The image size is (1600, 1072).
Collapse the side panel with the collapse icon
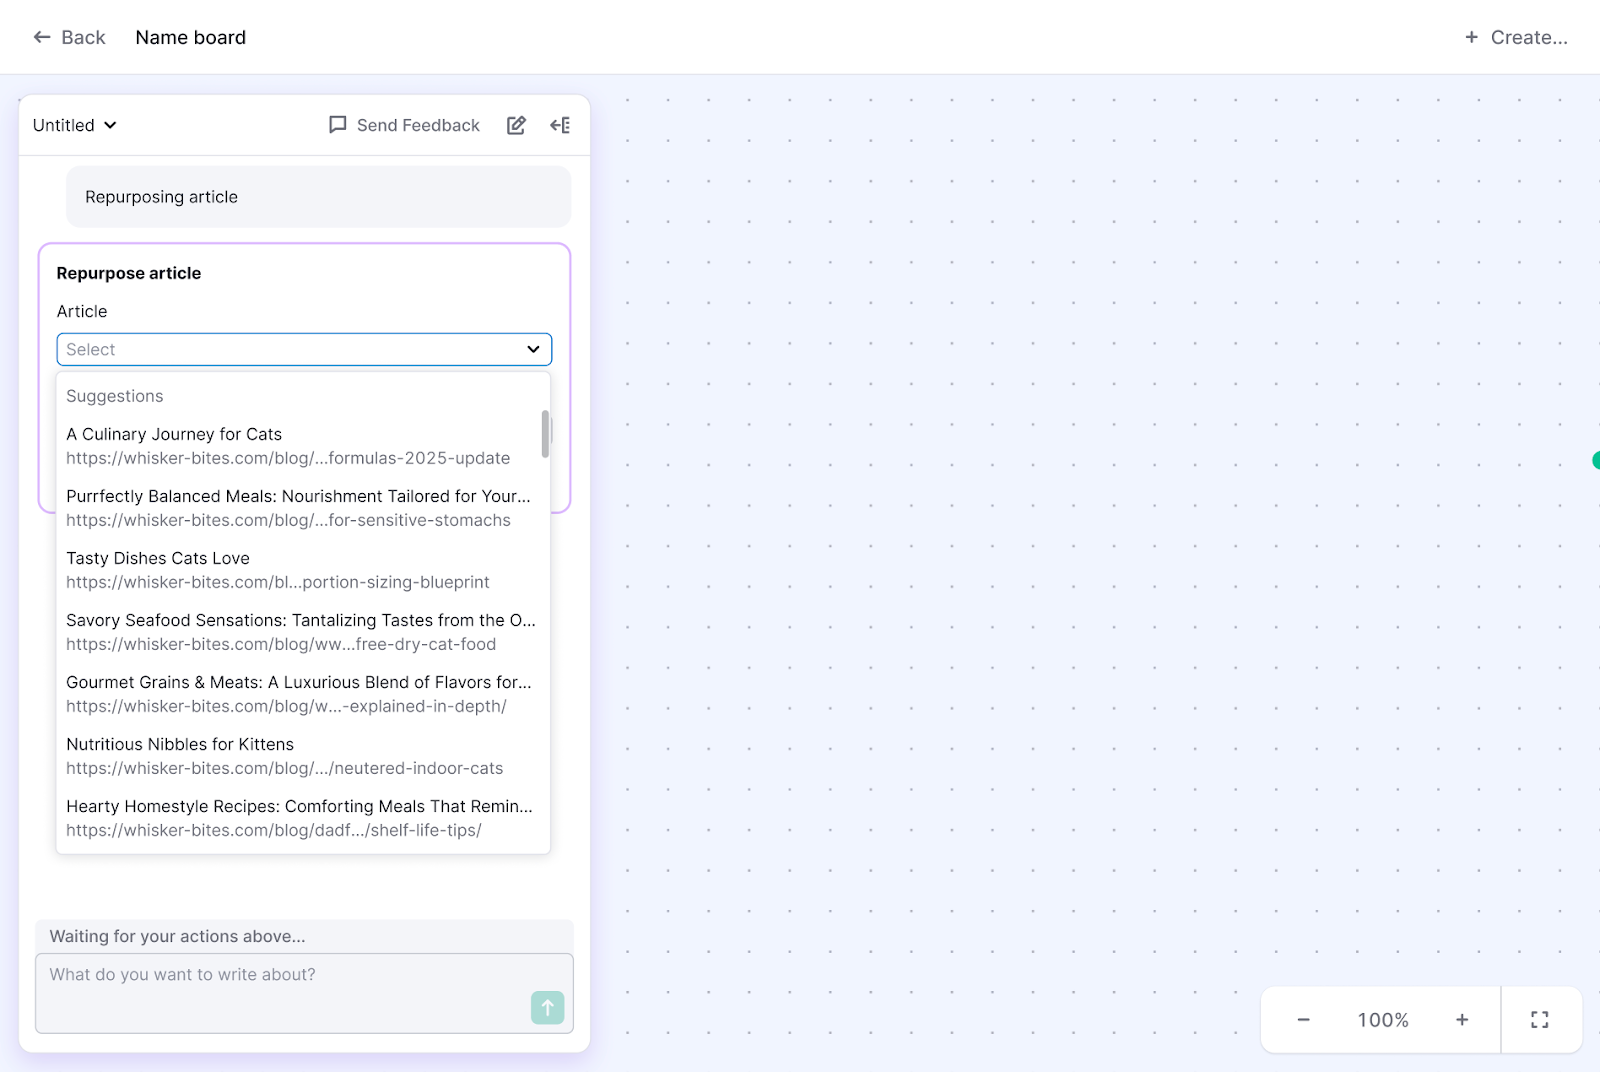[x=560, y=125]
